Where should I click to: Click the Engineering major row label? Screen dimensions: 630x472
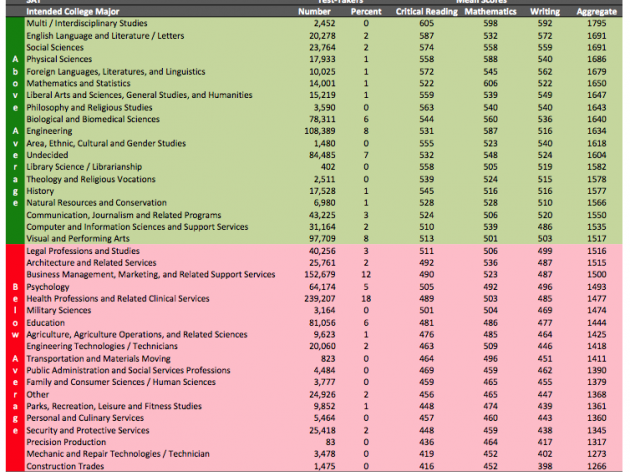click(48, 130)
